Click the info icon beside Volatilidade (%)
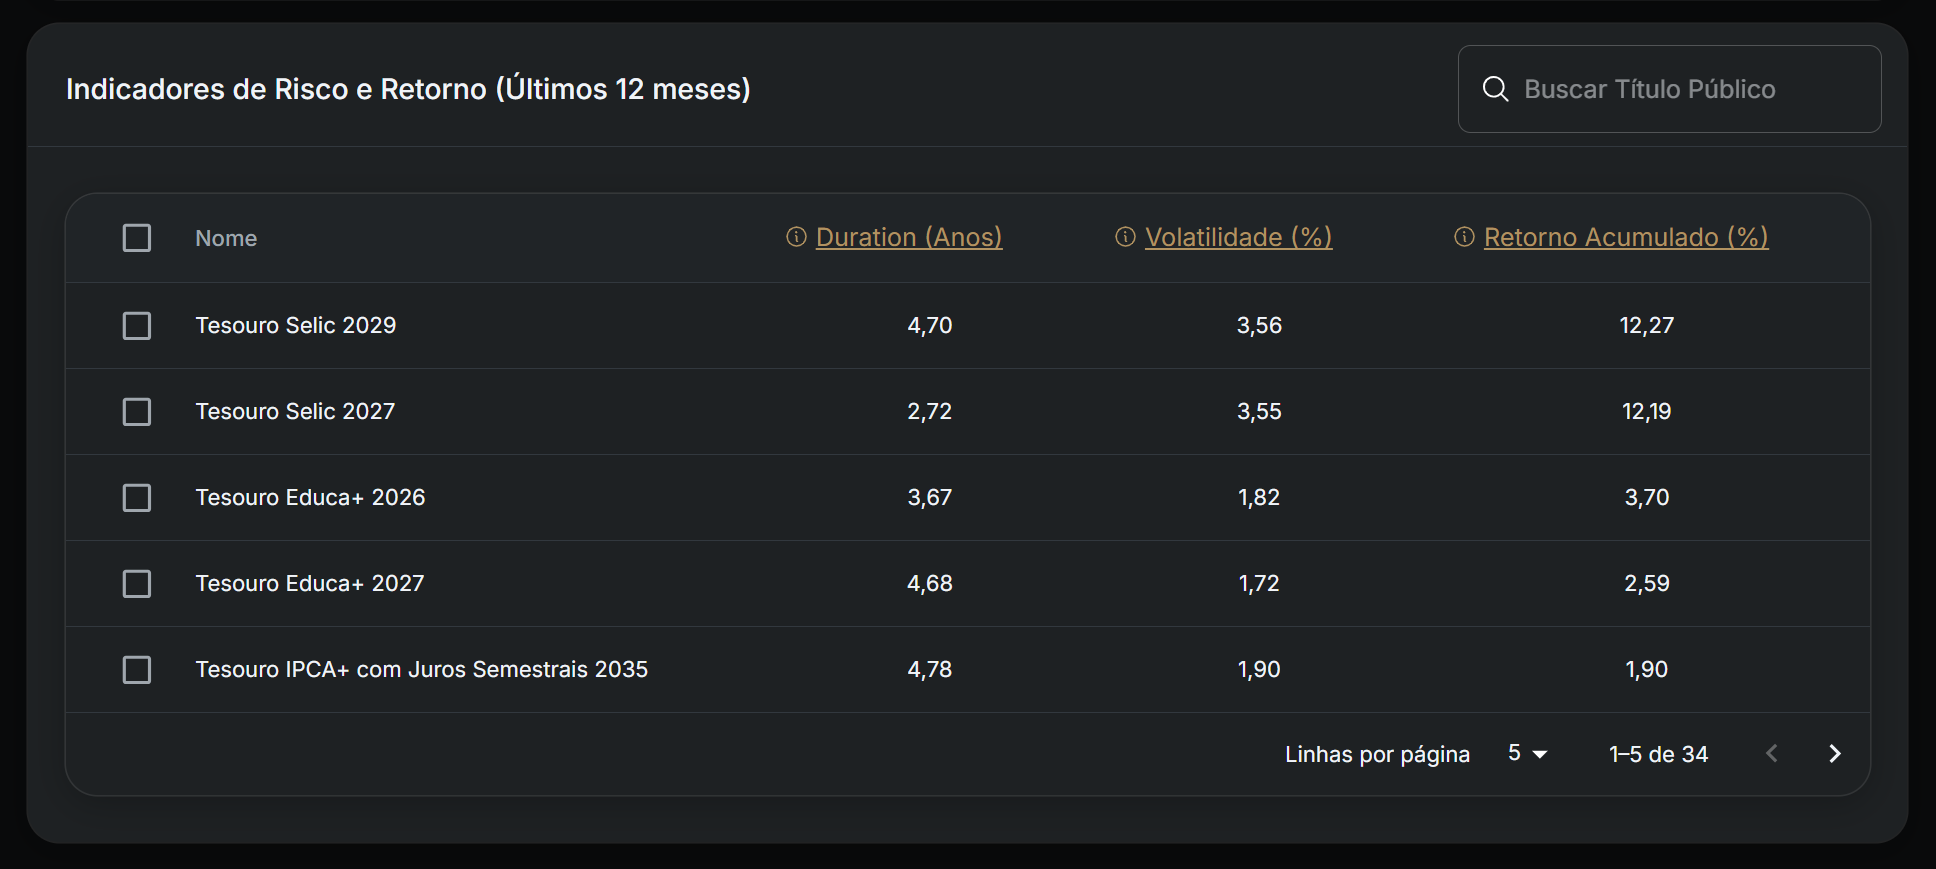Screen dimensions: 1936x869 [x=1125, y=237]
